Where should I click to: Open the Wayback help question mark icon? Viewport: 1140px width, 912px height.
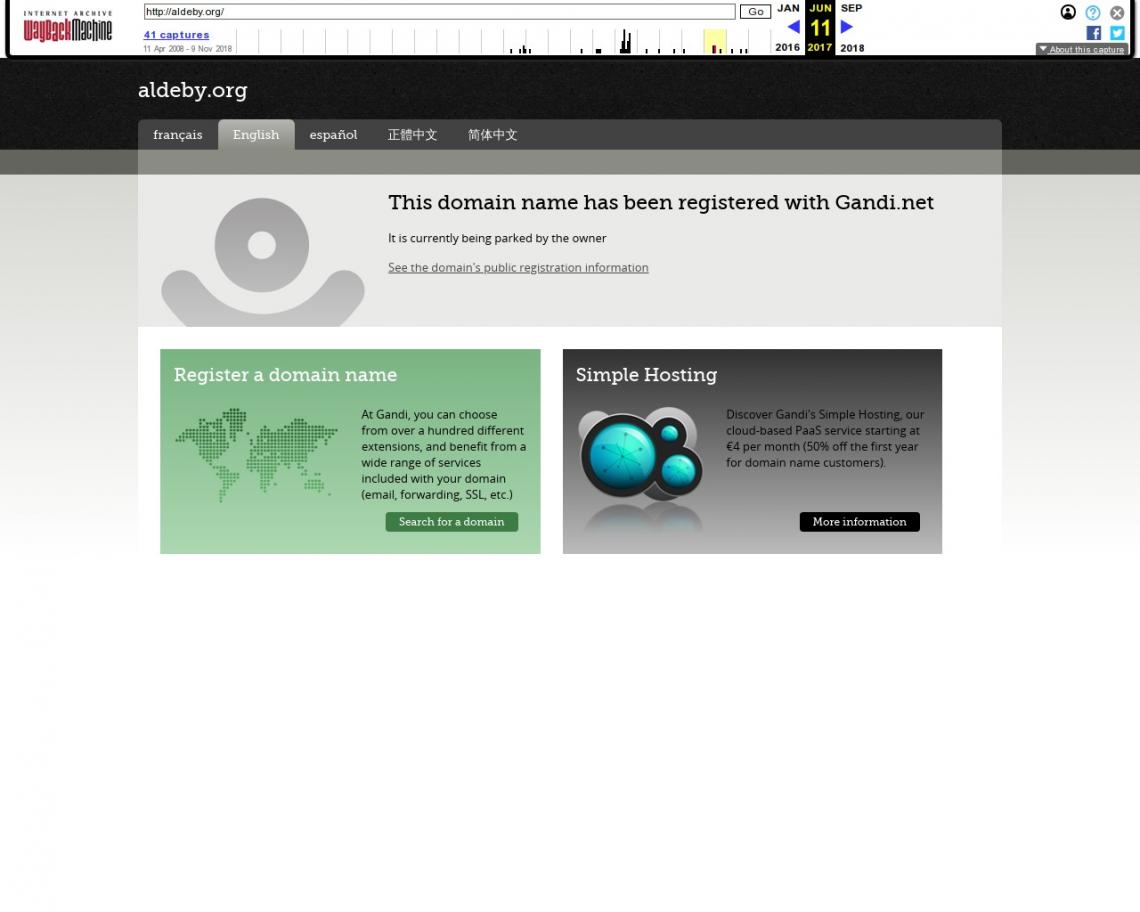(1093, 12)
